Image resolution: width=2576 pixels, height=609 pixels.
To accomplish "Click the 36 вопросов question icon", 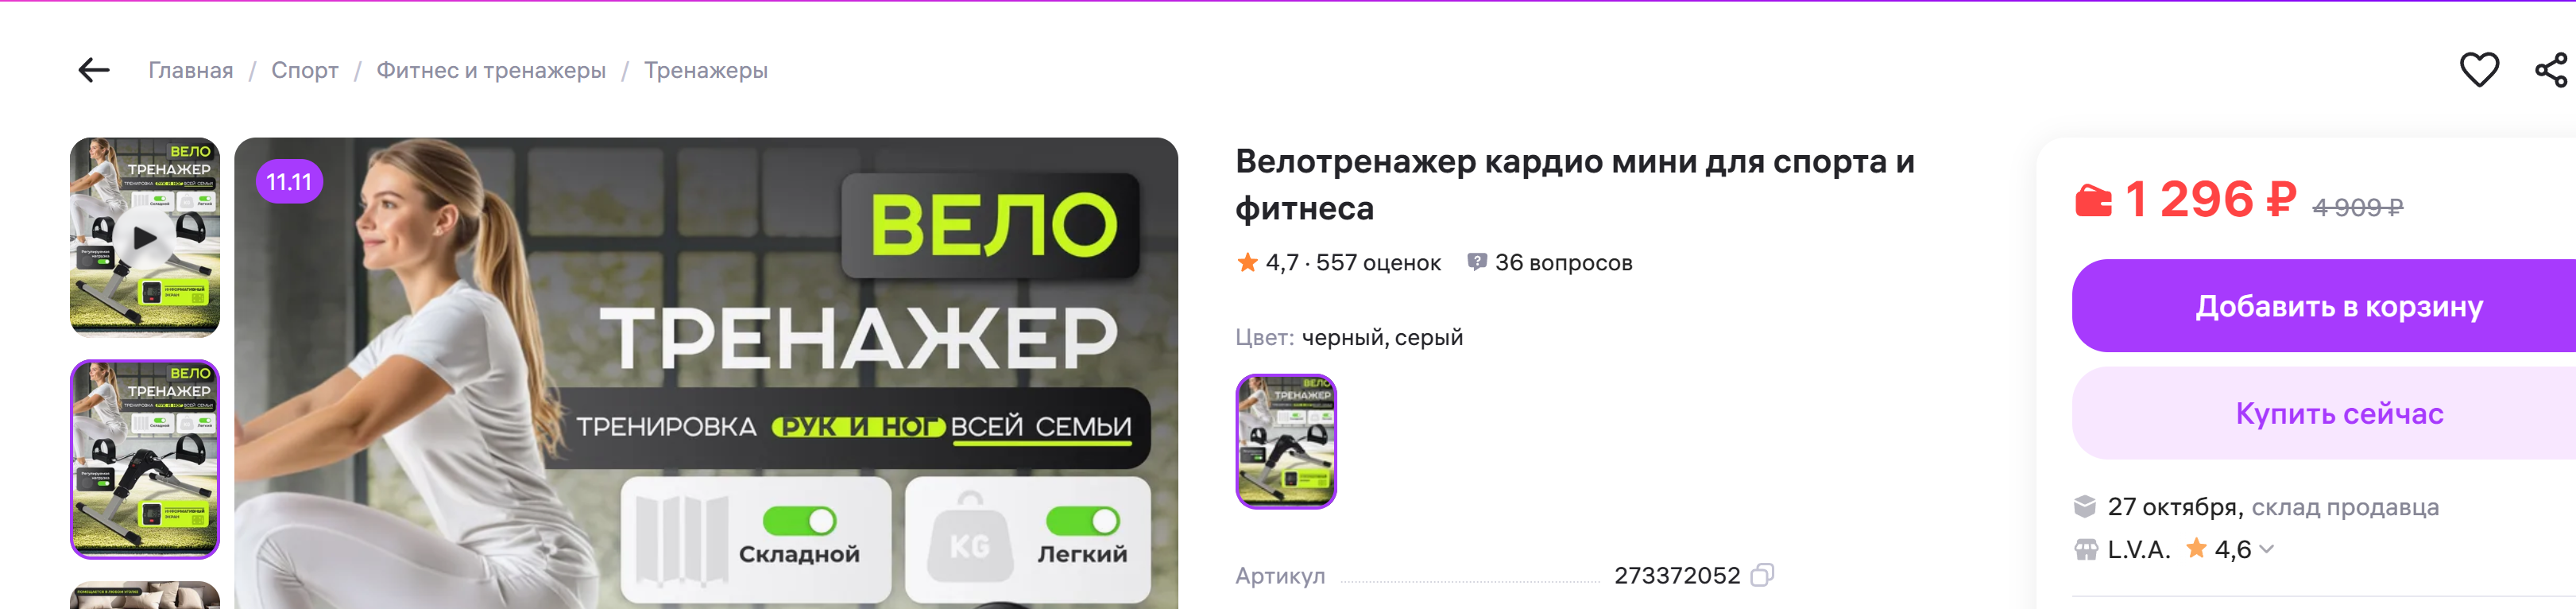I will point(1476,262).
